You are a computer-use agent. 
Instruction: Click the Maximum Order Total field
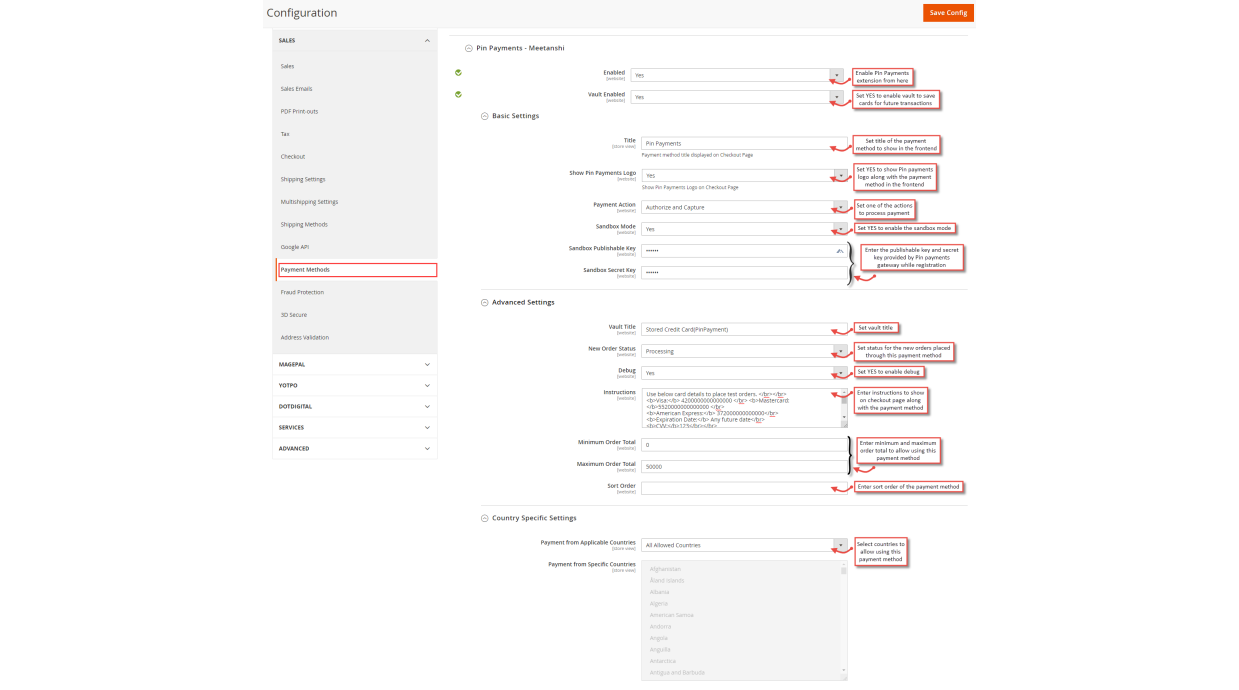coord(744,466)
